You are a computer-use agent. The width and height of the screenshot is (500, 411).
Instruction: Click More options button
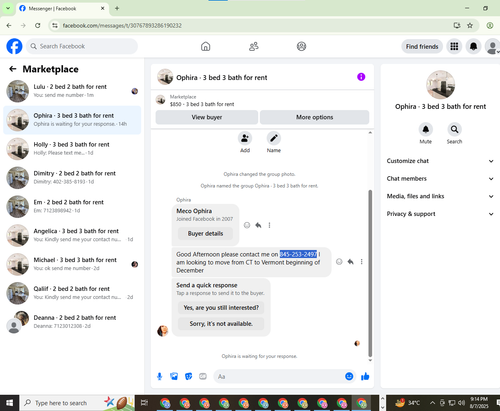point(314,117)
